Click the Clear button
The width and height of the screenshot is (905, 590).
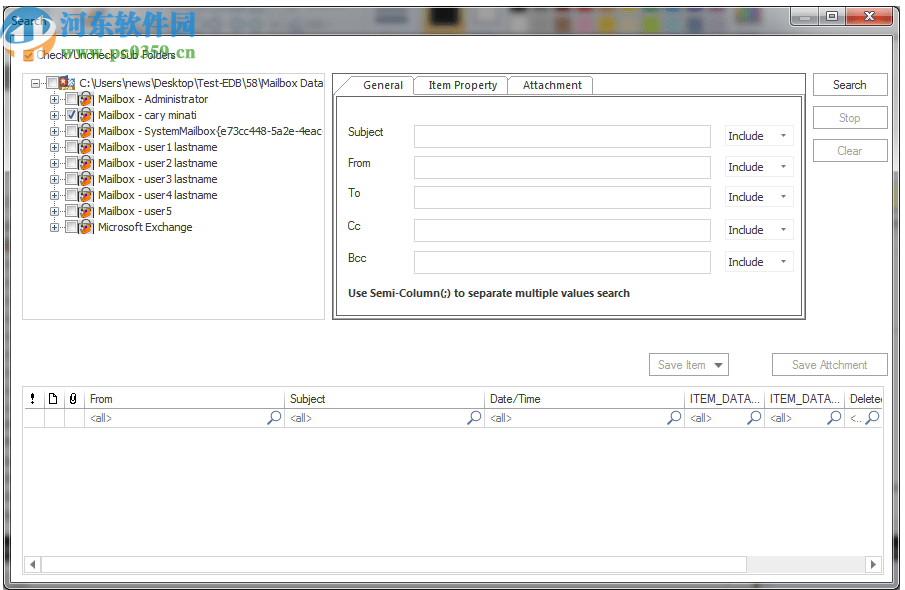(x=849, y=150)
